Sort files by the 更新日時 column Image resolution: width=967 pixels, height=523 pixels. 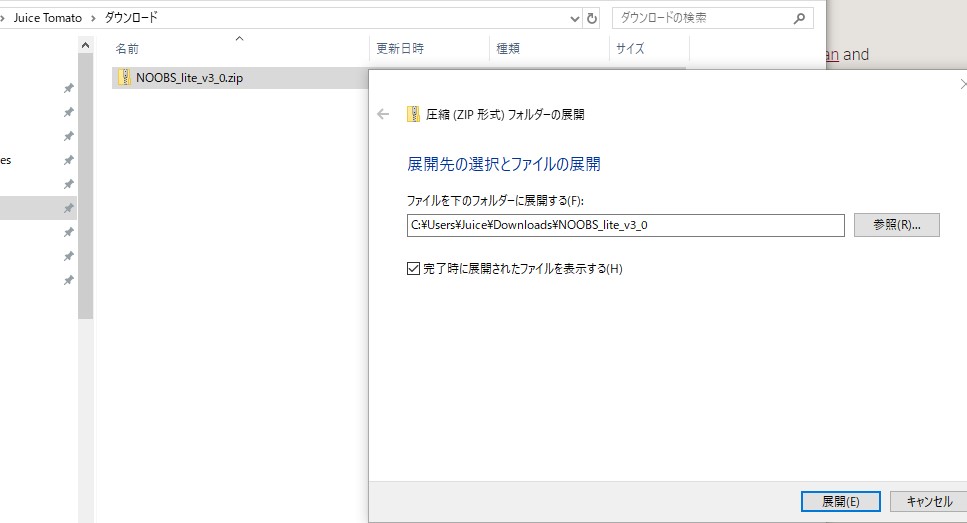400,49
